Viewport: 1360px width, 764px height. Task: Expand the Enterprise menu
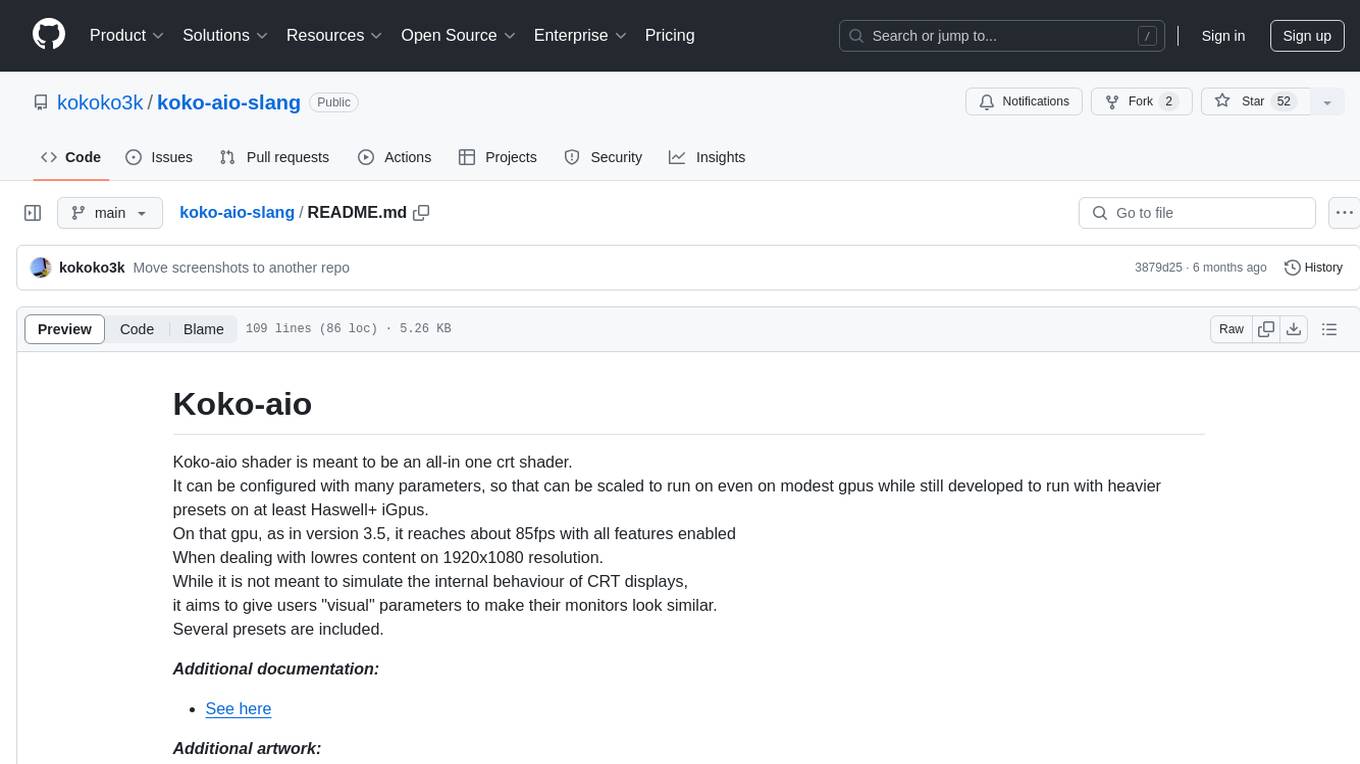tap(580, 35)
